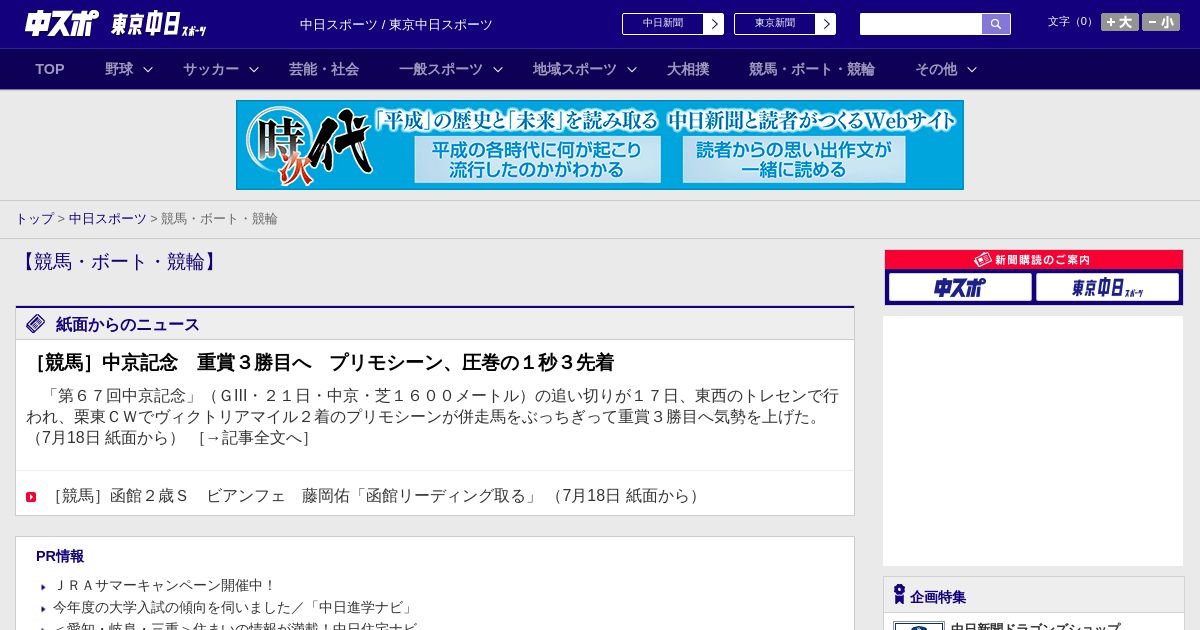Click 【競馬・ボート・競輪】 page heading
1200x630 pixels.
pyautogui.click(x=119, y=262)
